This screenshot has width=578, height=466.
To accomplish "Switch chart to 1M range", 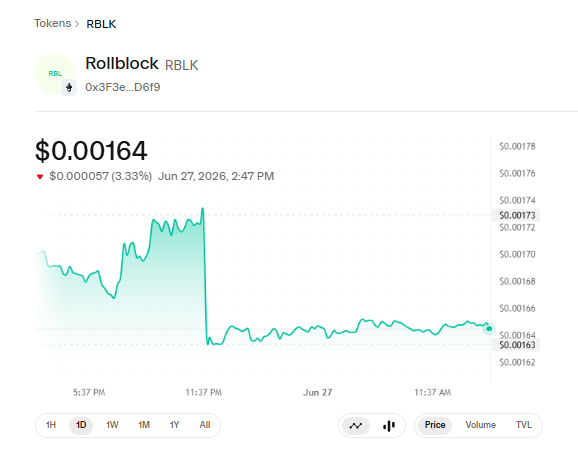I will [x=144, y=425].
